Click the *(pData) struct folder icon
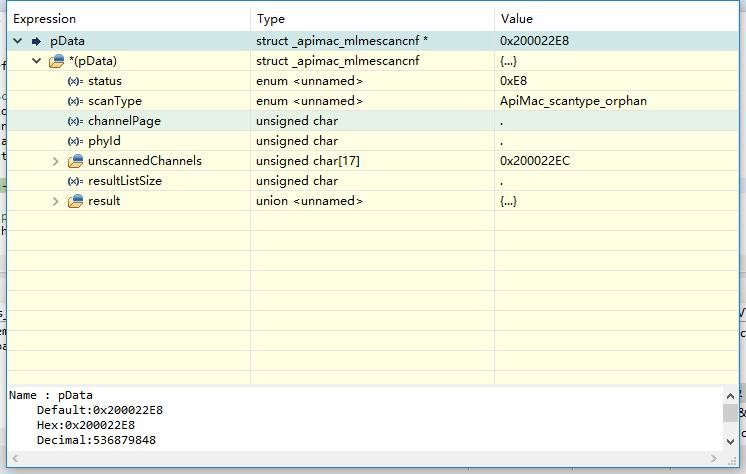The width and height of the screenshot is (746, 474). pyautogui.click(x=57, y=61)
